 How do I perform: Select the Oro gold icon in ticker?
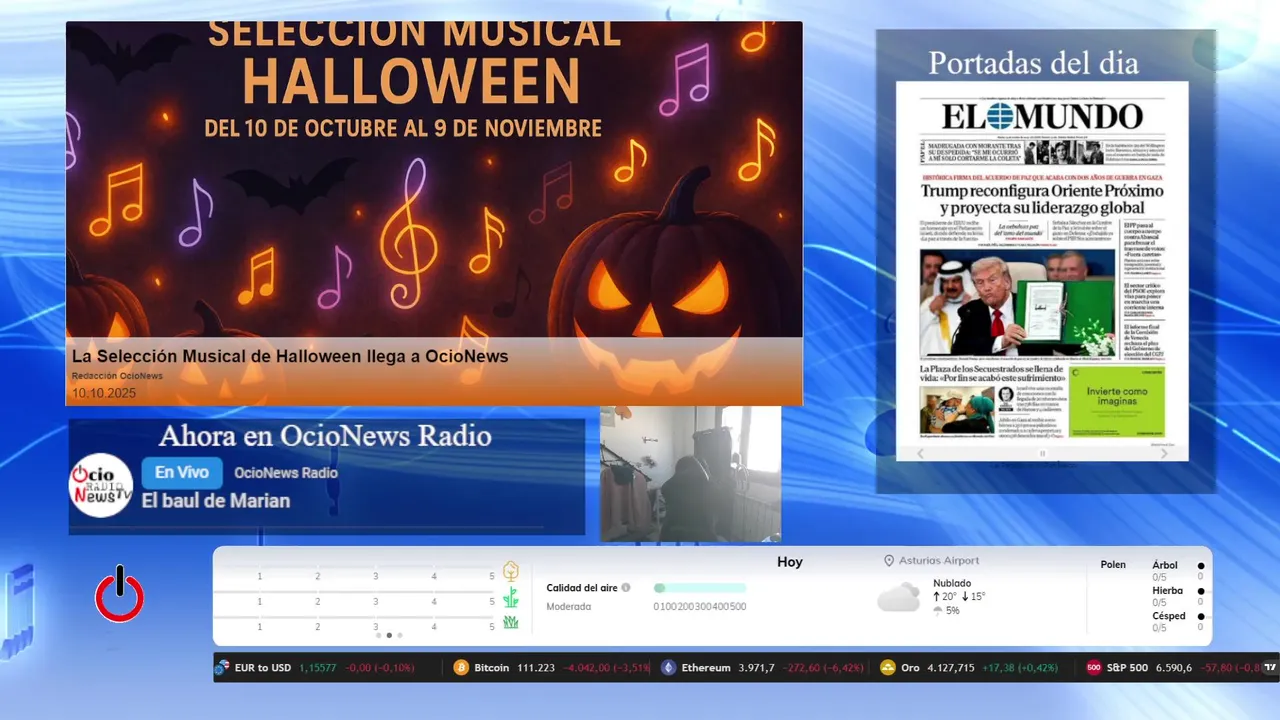tap(887, 667)
